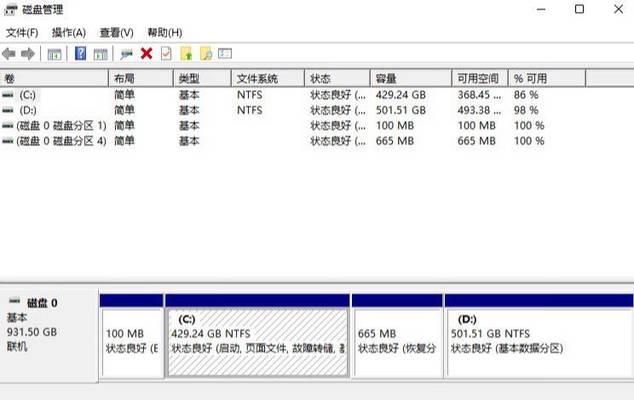Viewport: 634px width, 400px height.
Task: Click the properties checkmark sheet icon
Action: coord(166,53)
